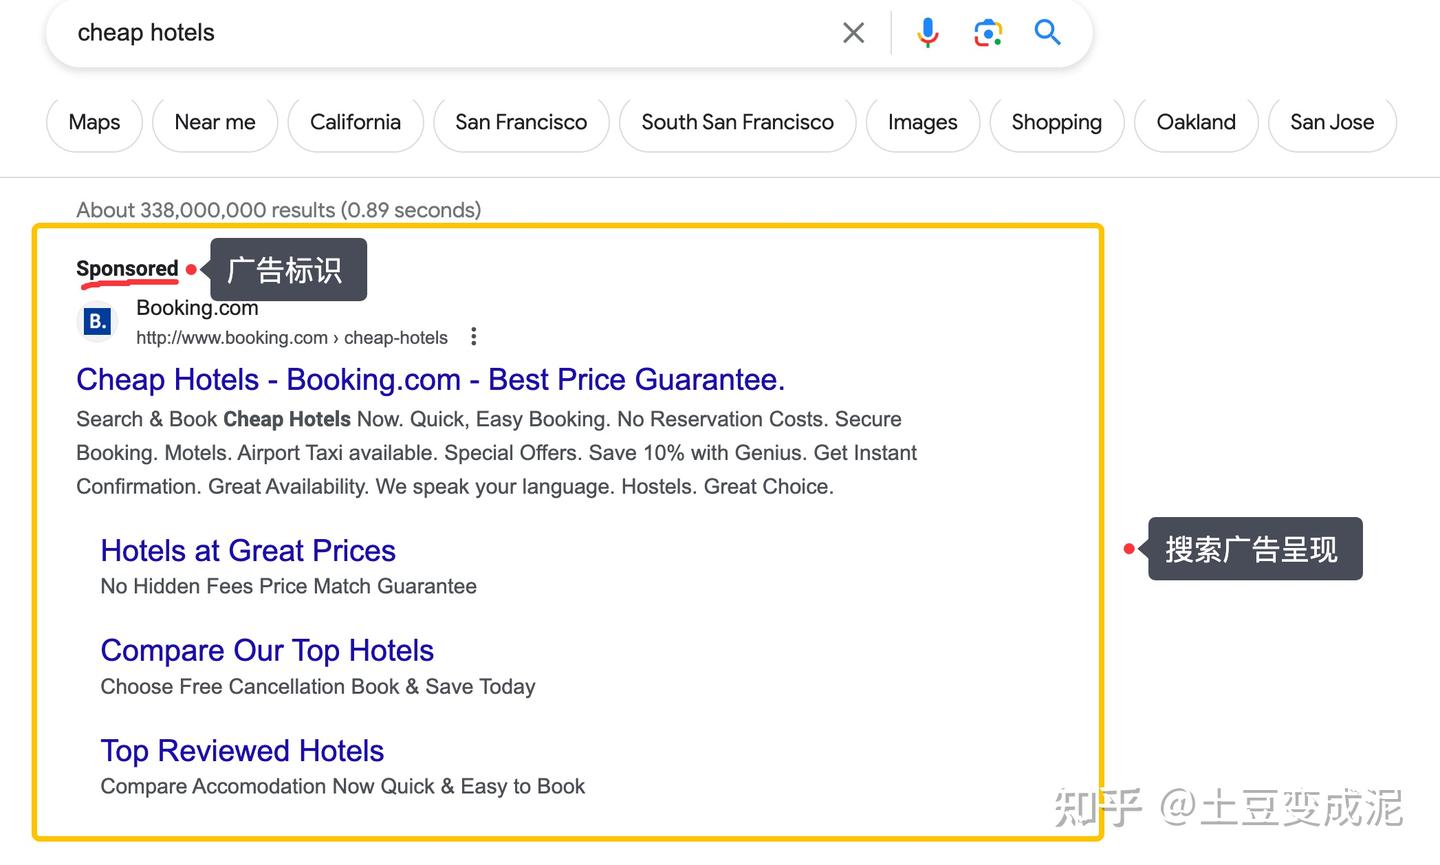
Task: Filter results by California chip
Action: pos(355,122)
